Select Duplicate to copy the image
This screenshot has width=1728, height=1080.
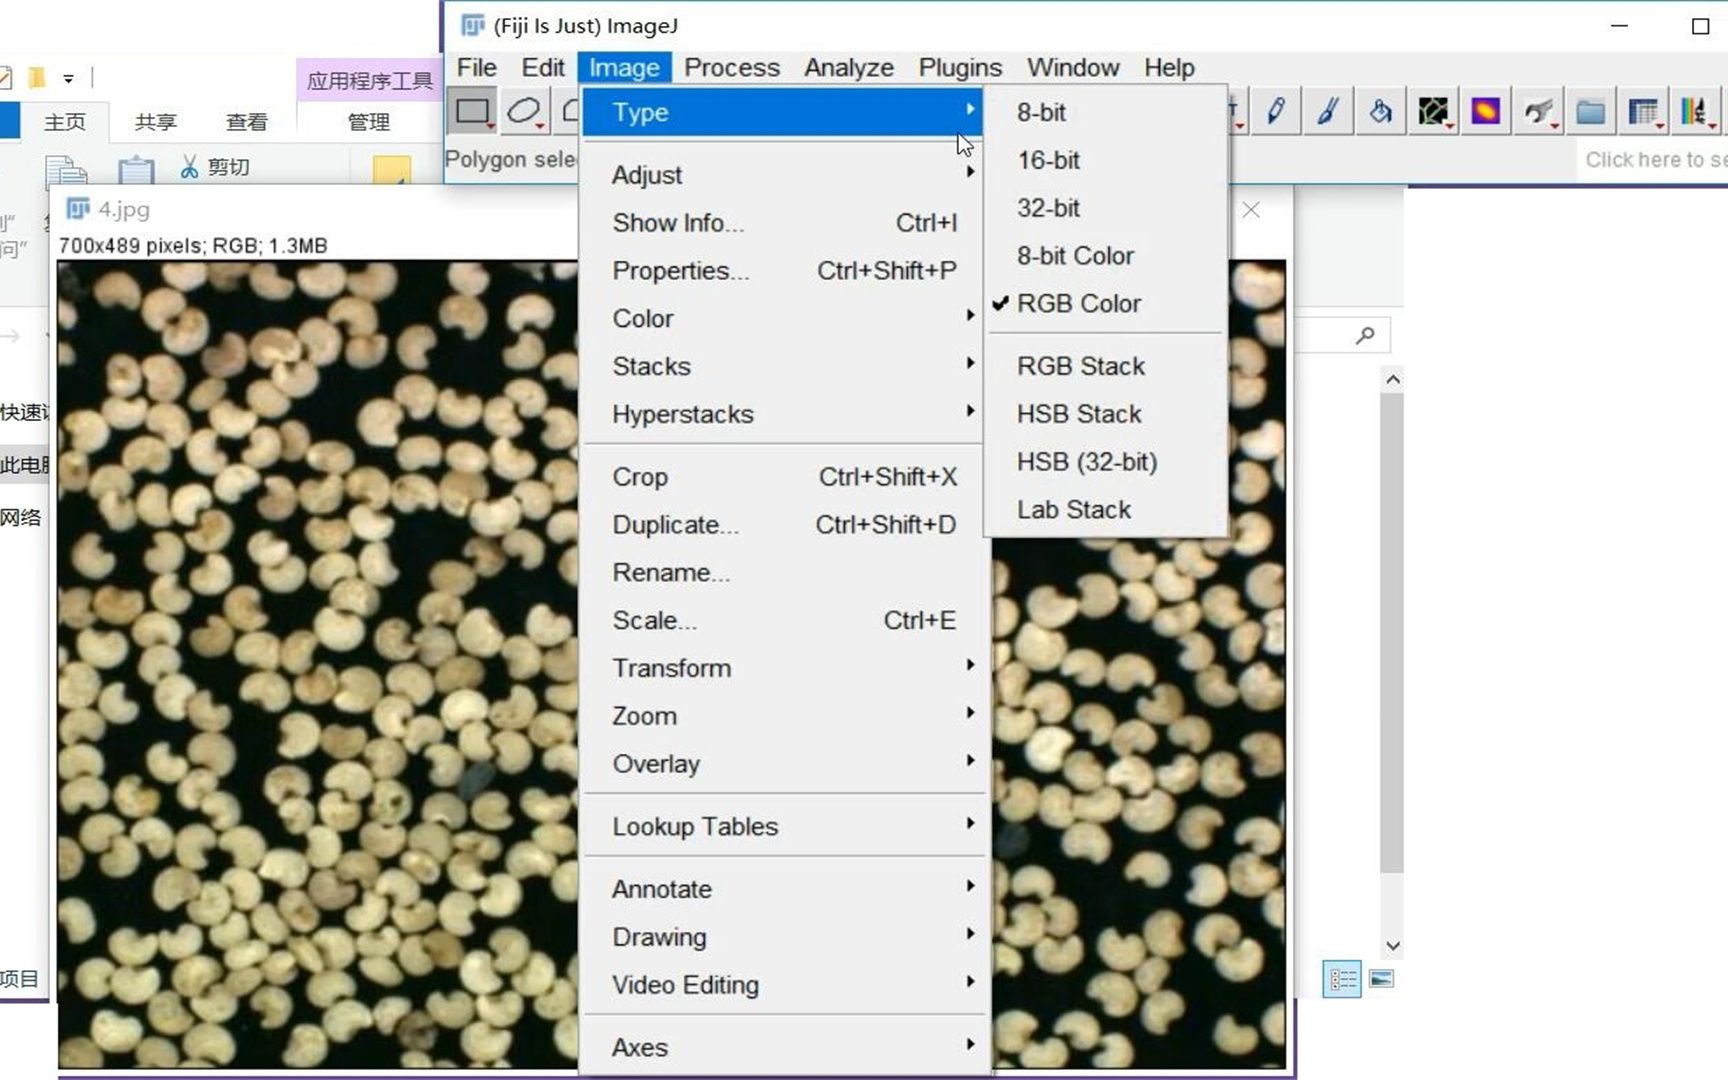(x=675, y=524)
